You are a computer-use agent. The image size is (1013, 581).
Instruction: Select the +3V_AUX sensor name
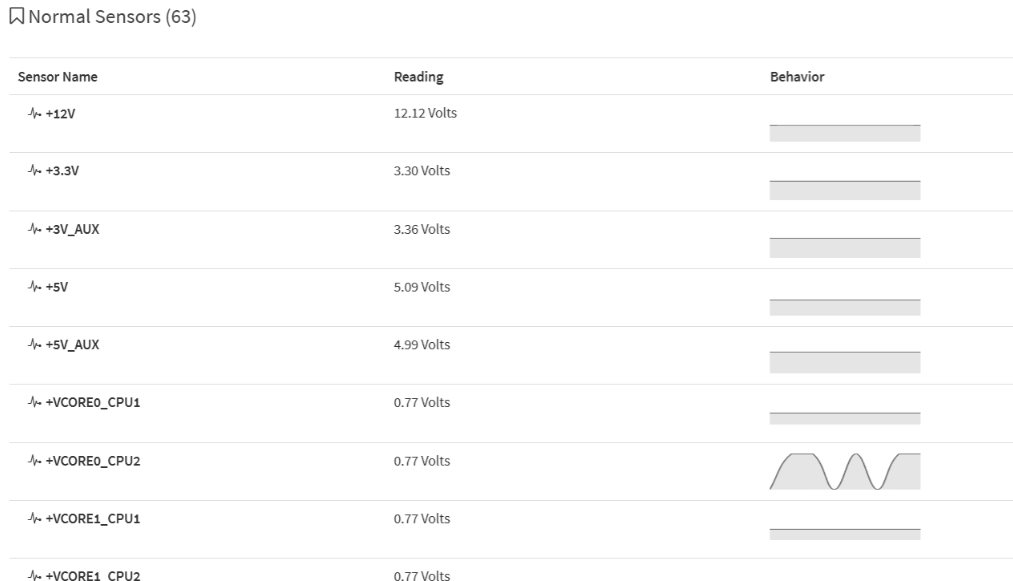coord(73,229)
